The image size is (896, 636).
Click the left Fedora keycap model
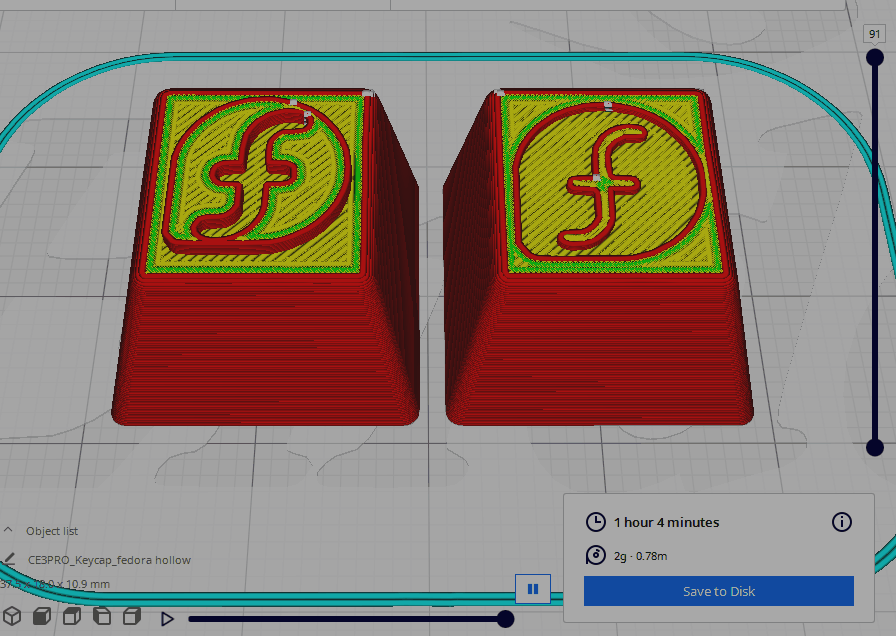pos(266,257)
